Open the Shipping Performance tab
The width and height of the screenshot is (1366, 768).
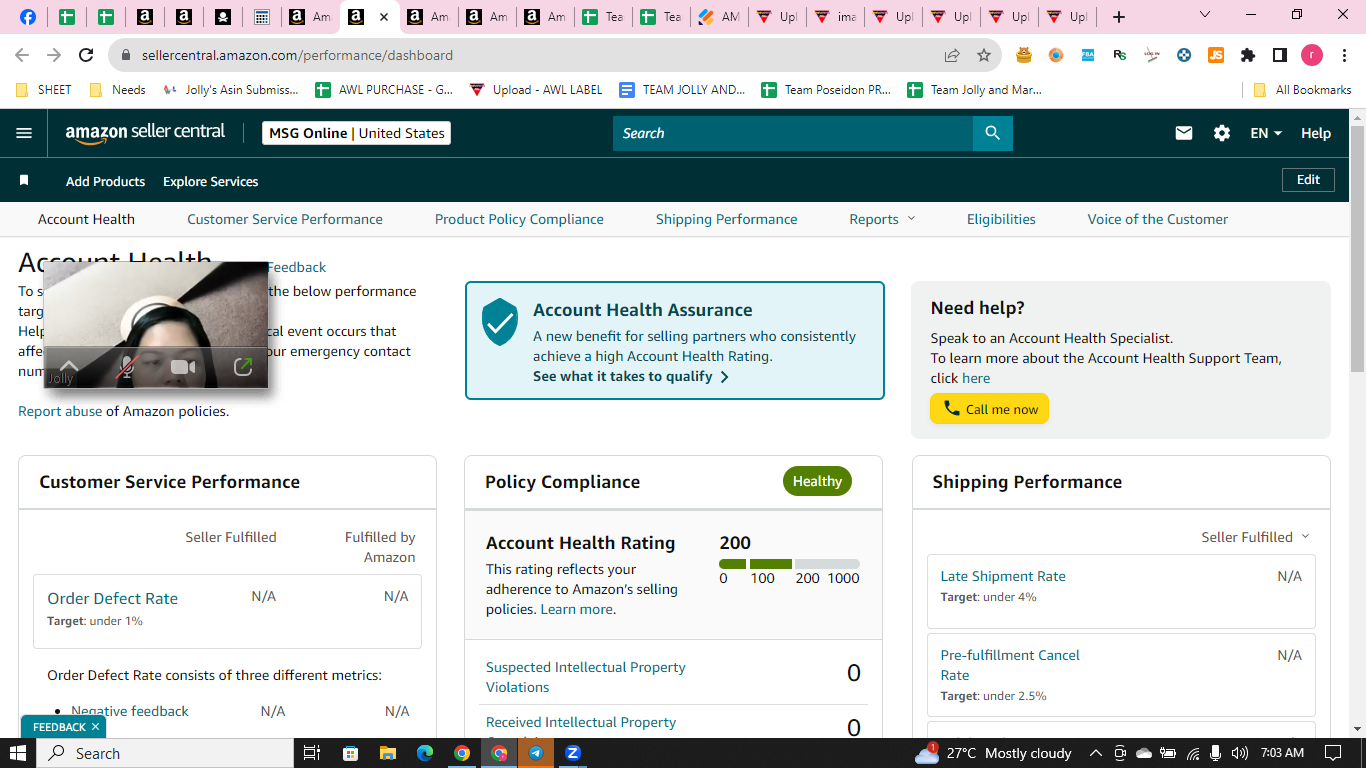tap(727, 219)
